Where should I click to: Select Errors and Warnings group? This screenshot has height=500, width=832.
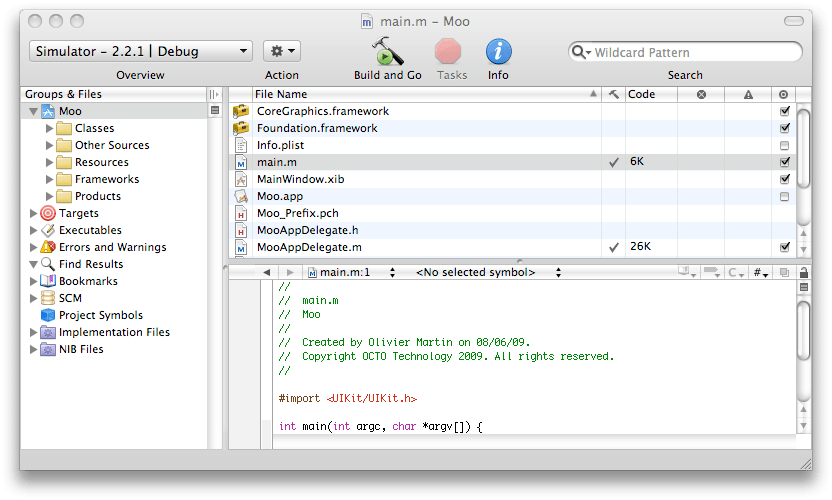pyautogui.click(x=112, y=247)
